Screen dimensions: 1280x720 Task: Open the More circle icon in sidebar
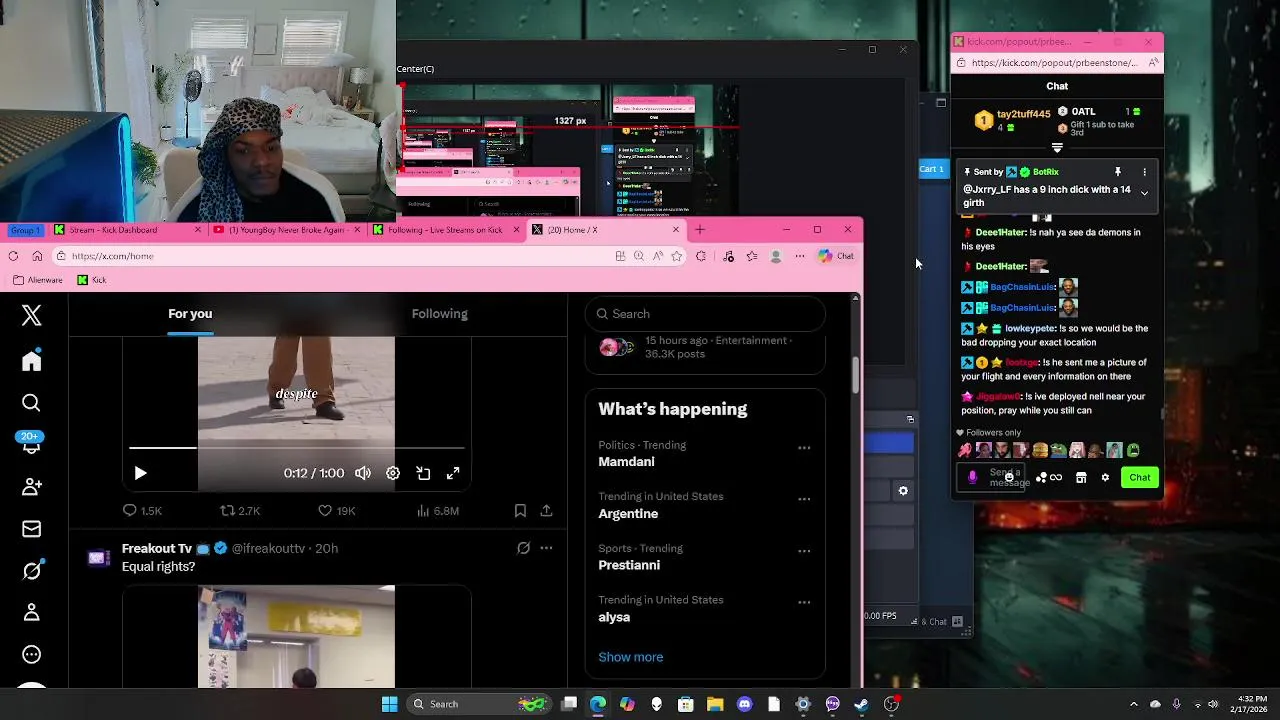31,654
